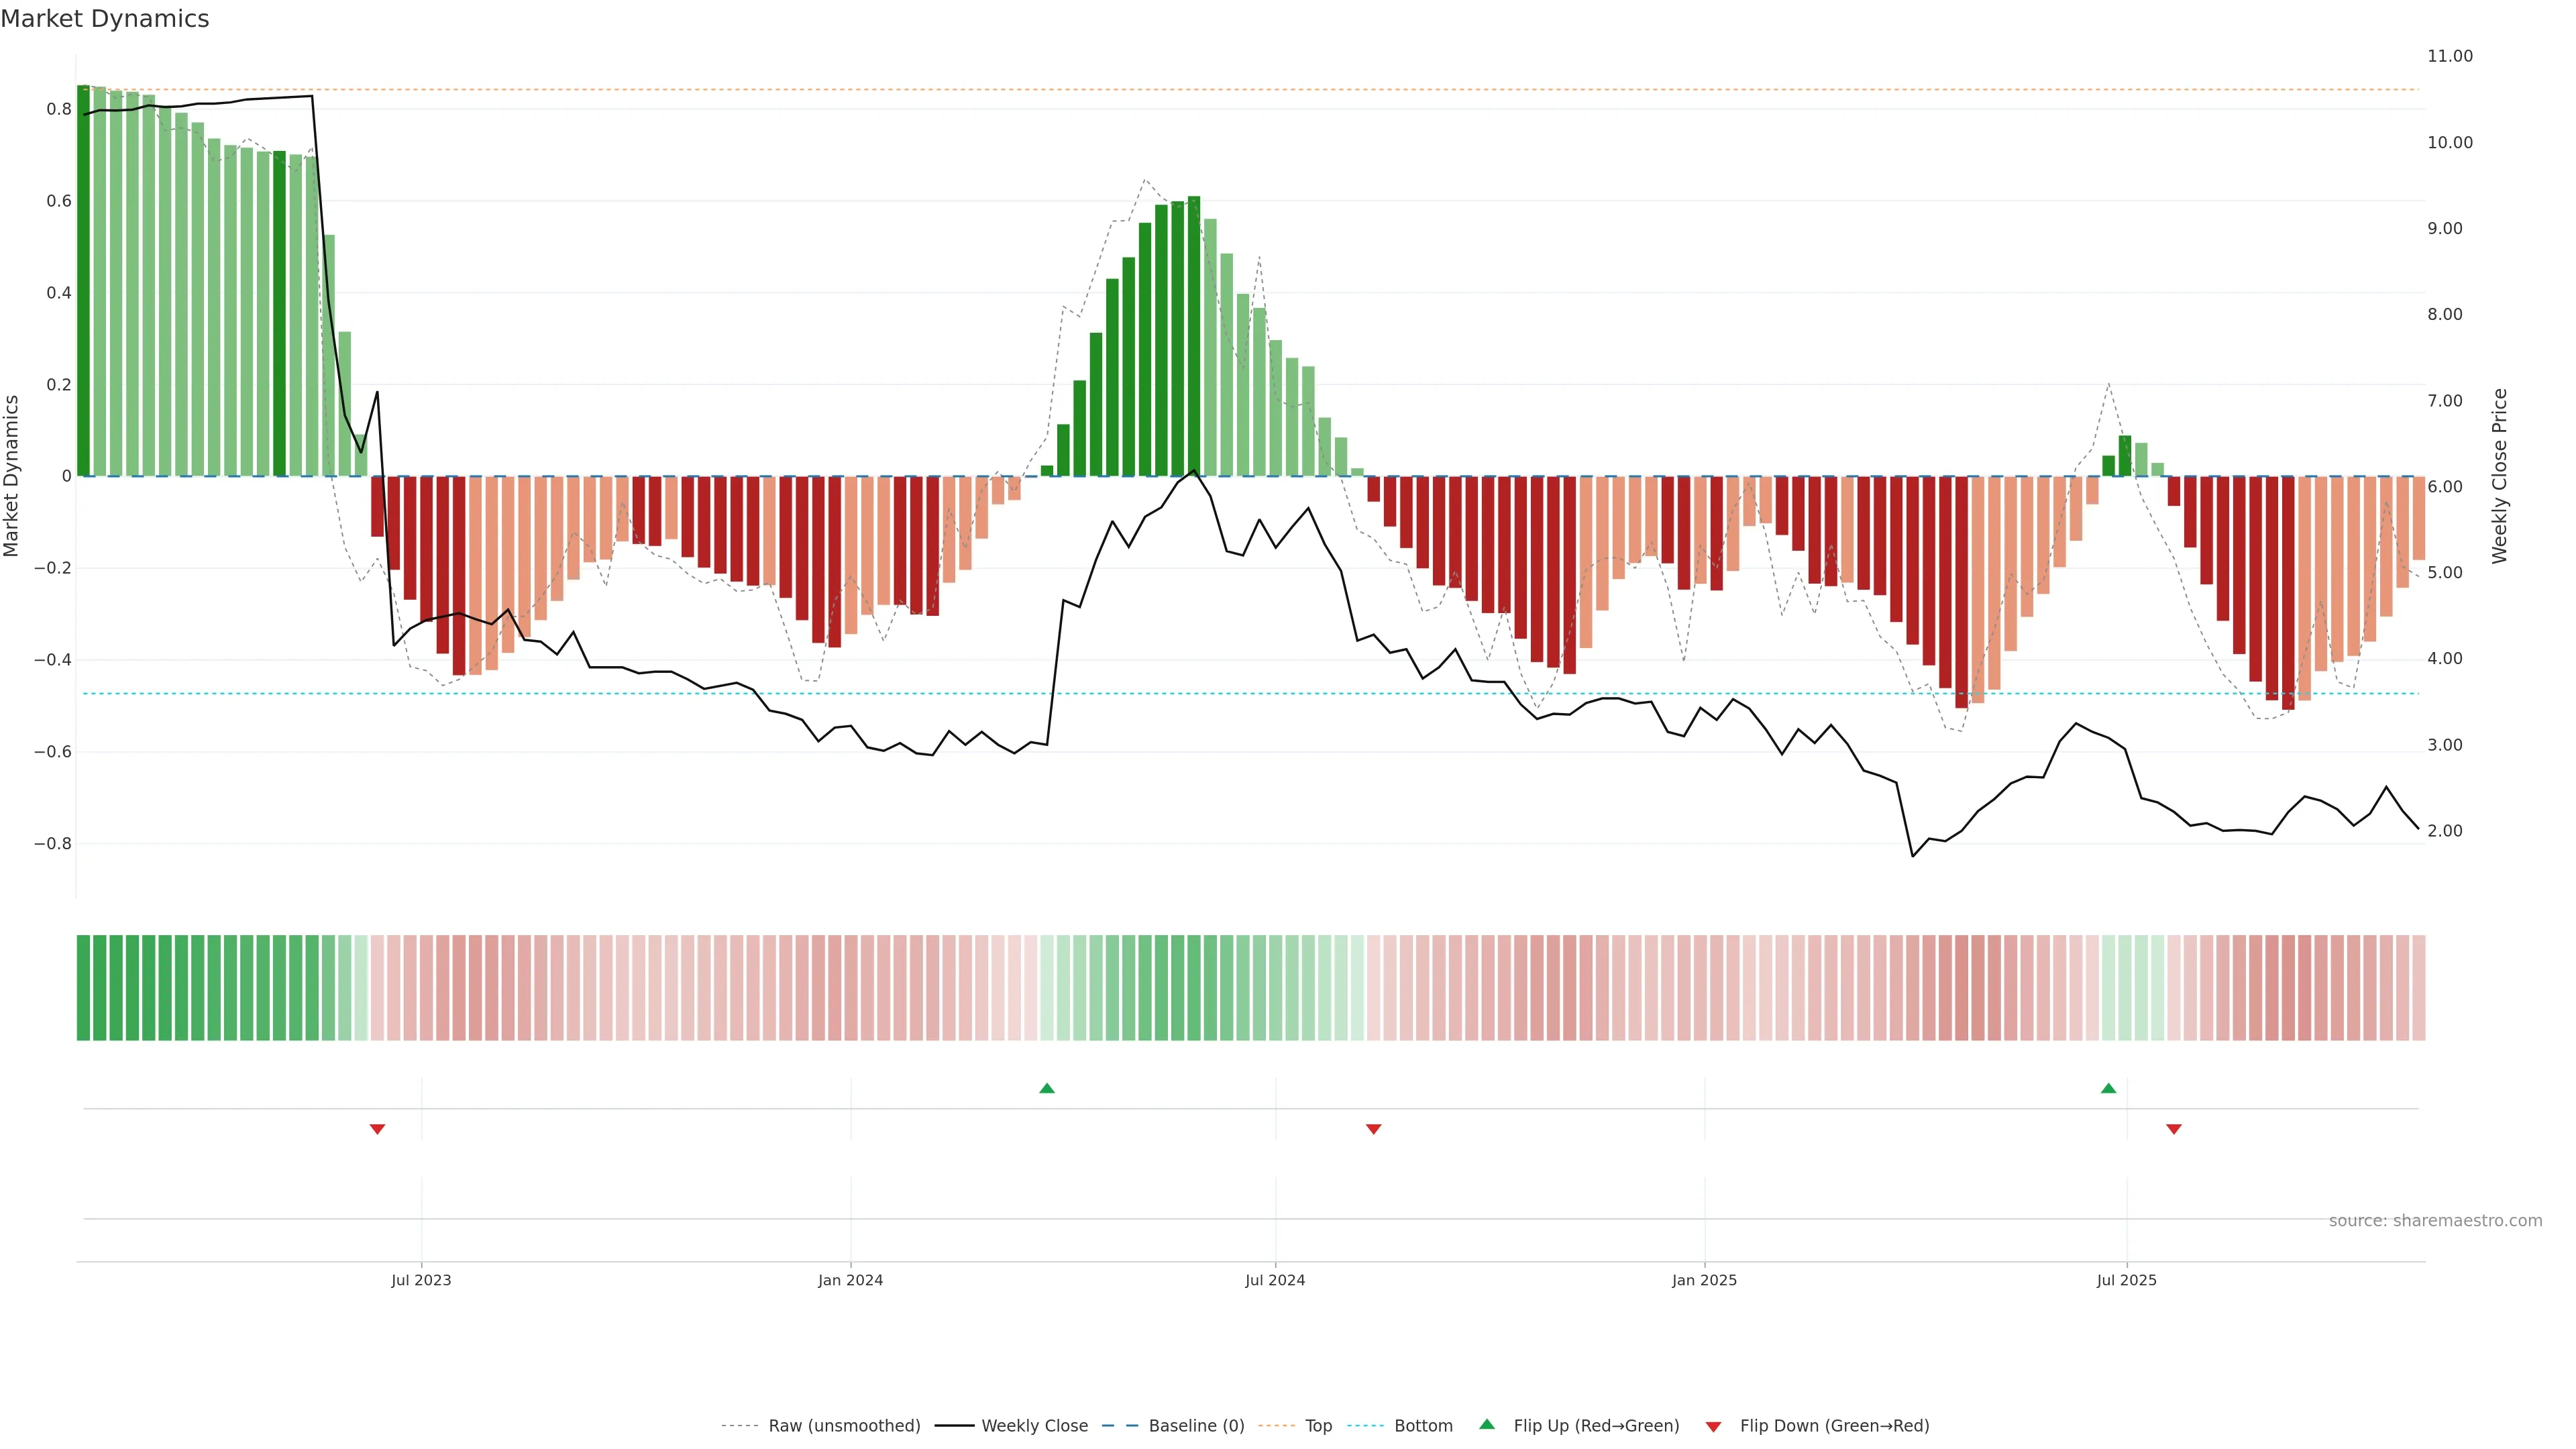Click the Weekly Close Price axis title

click(2499, 476)
